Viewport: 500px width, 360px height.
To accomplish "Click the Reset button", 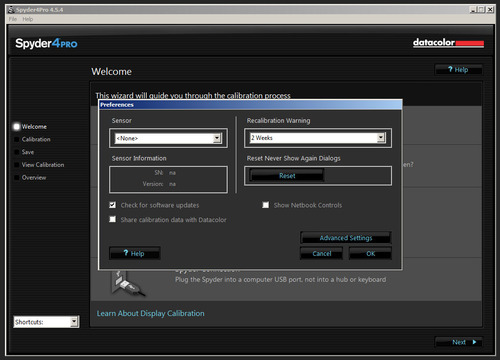I will pos(287,176).
